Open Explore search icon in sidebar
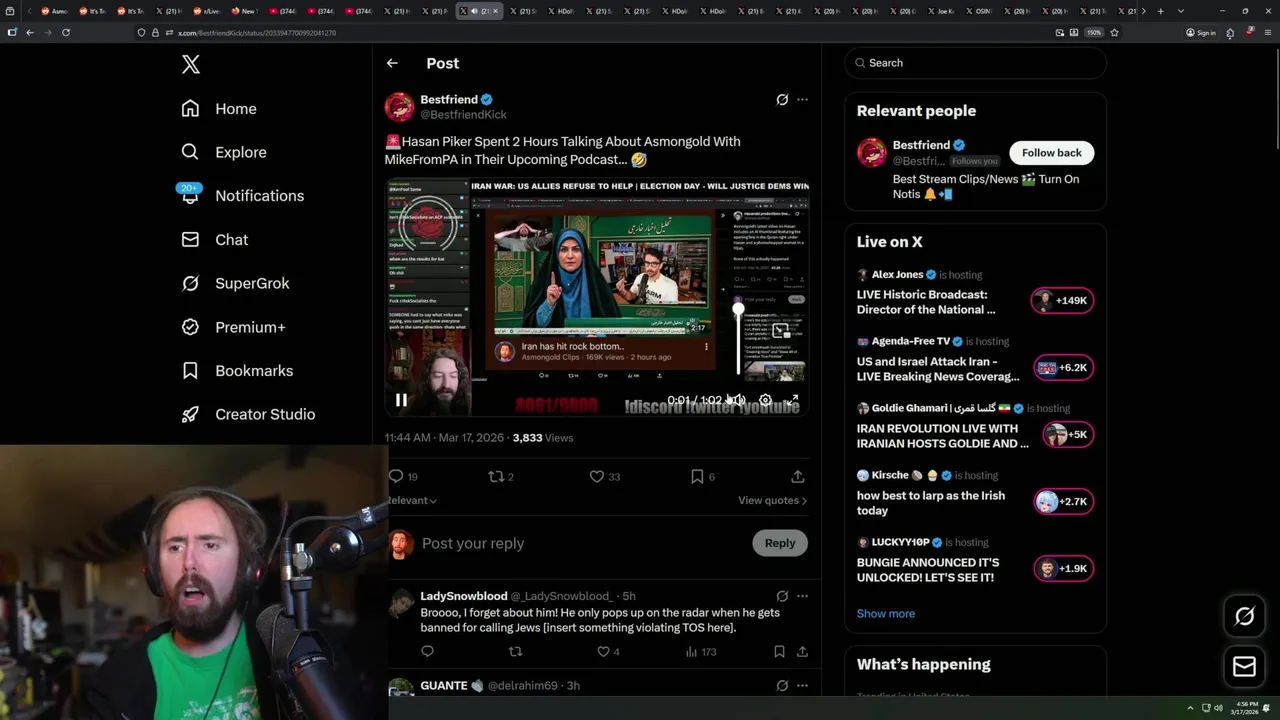The image size is (1280, 720). 190,152
